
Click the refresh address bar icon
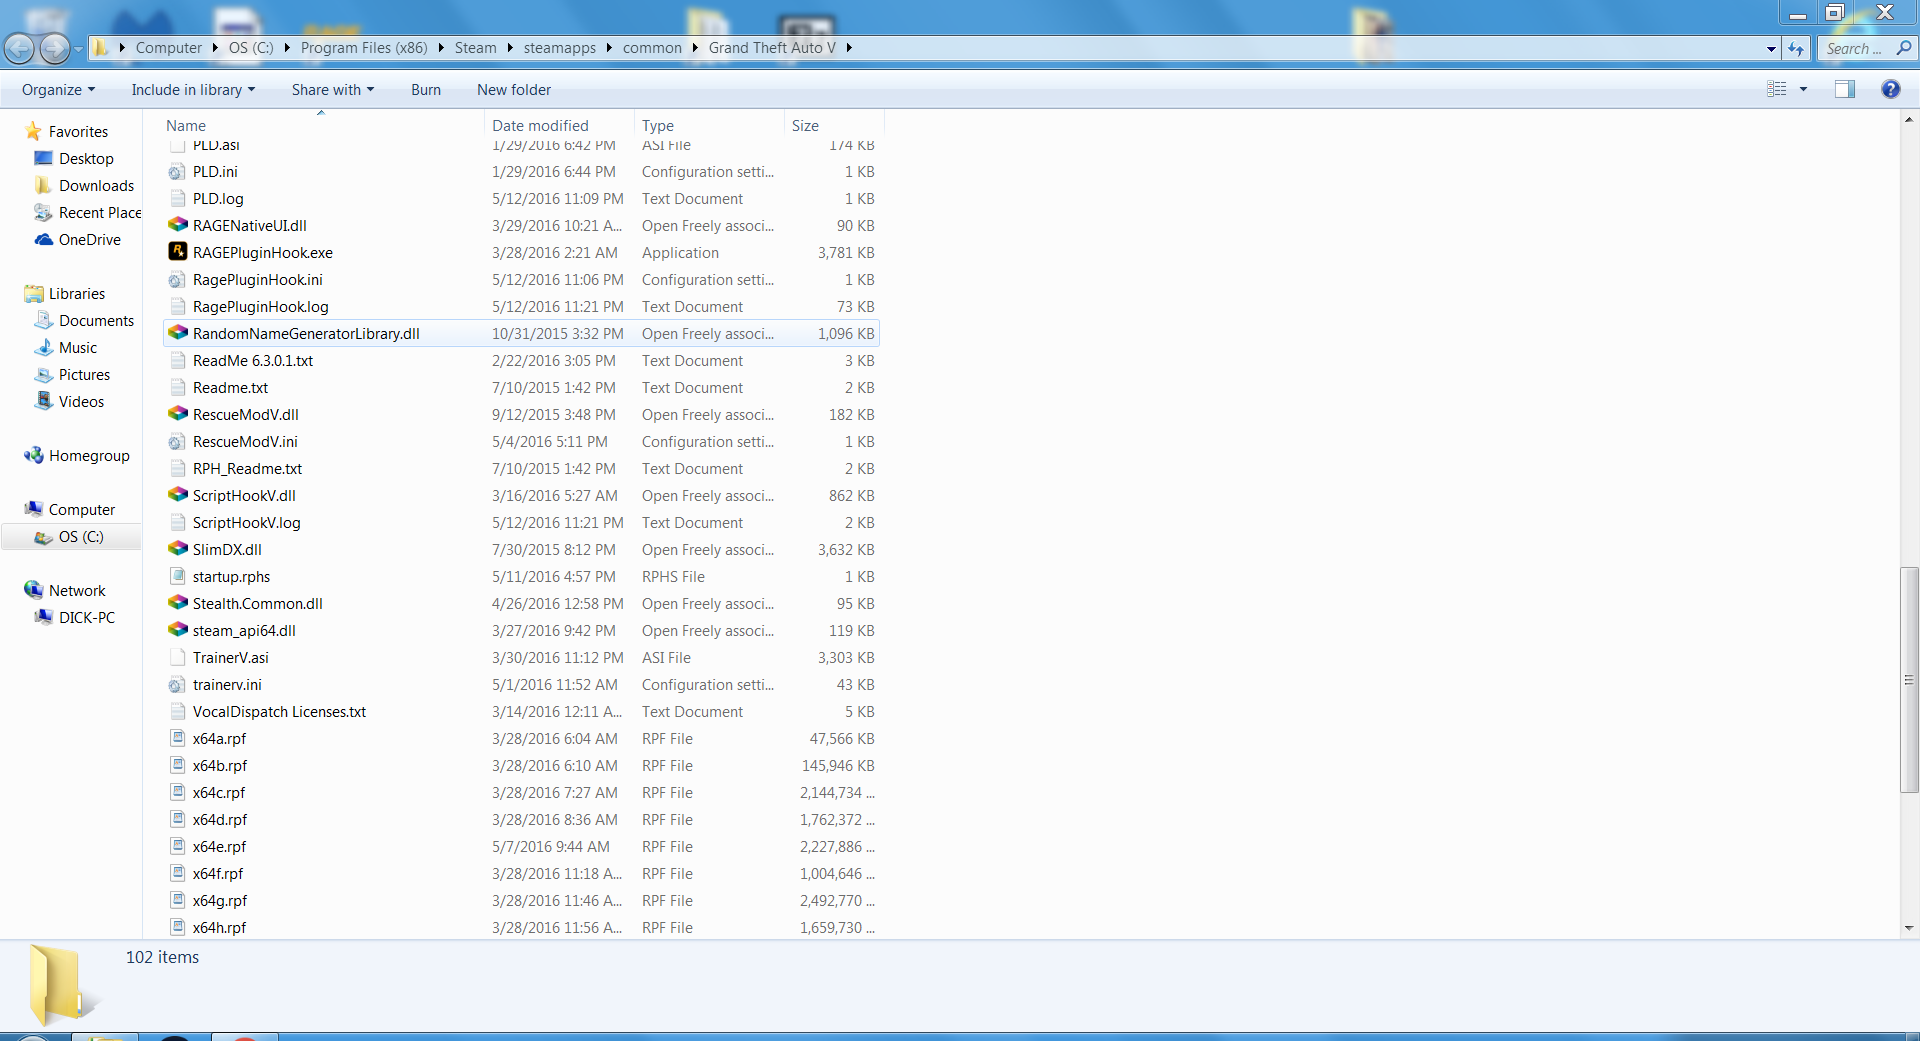(1796, 48)
